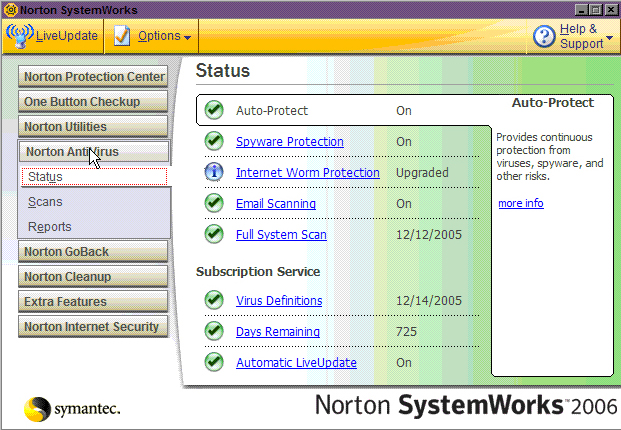Collapse the Norton AntiVirus section
The height and width of the screenshot is (430, 621).
click(x=94, y=151)
